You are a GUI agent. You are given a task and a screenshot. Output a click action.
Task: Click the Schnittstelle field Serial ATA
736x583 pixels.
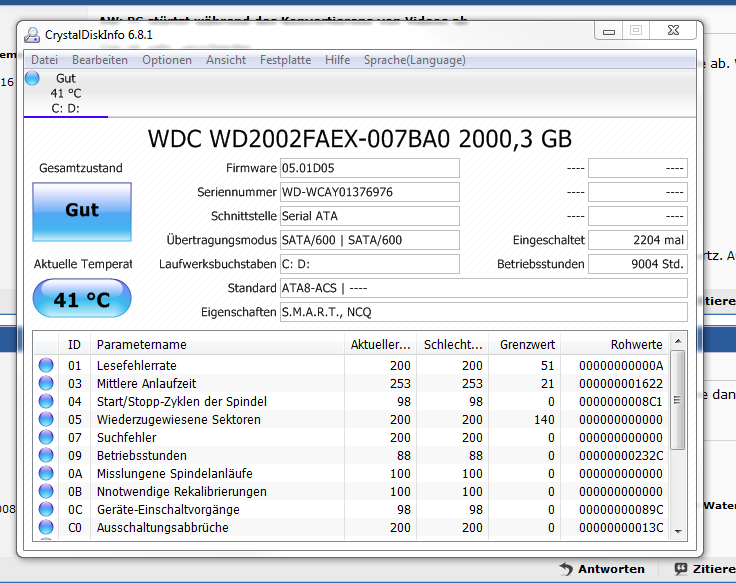pyautogui.click(x=370, y=216)
